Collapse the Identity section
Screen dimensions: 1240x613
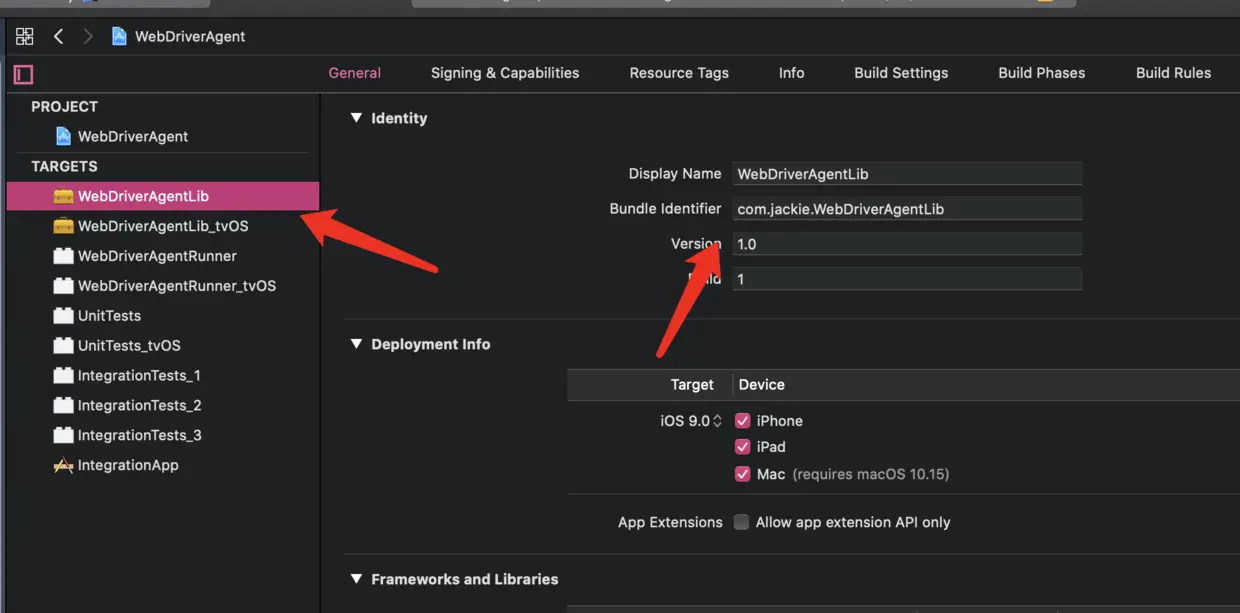tap(355, 118)
